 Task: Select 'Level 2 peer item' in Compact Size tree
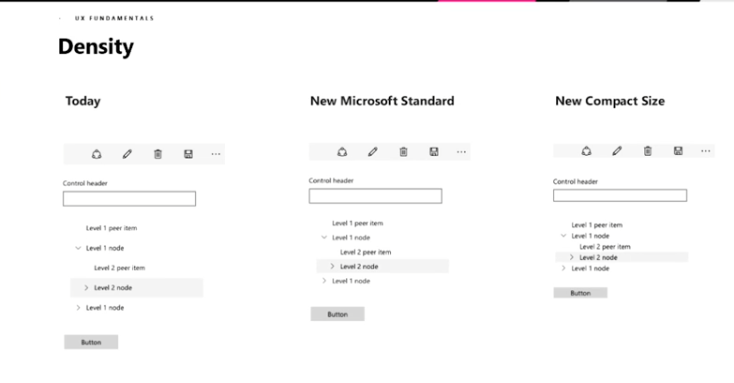[x=605, y=247]
